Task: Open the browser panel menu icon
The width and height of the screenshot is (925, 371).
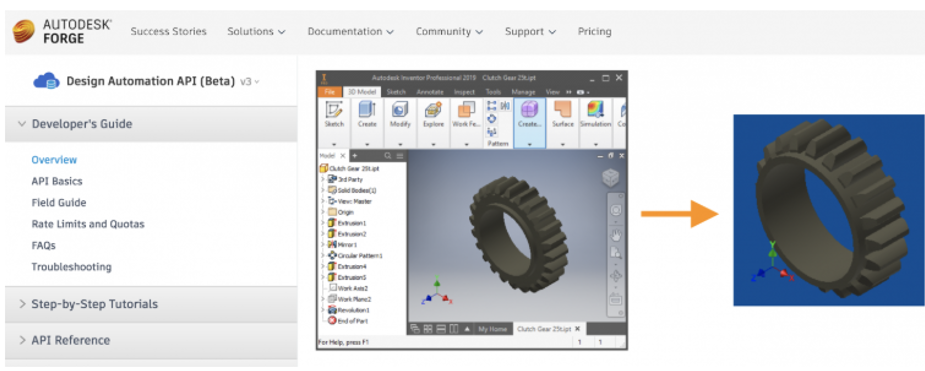Action: tap(399, 156)
